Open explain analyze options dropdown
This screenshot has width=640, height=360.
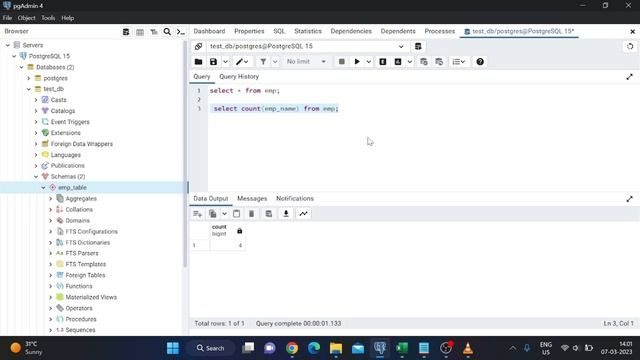pos(409,62)
